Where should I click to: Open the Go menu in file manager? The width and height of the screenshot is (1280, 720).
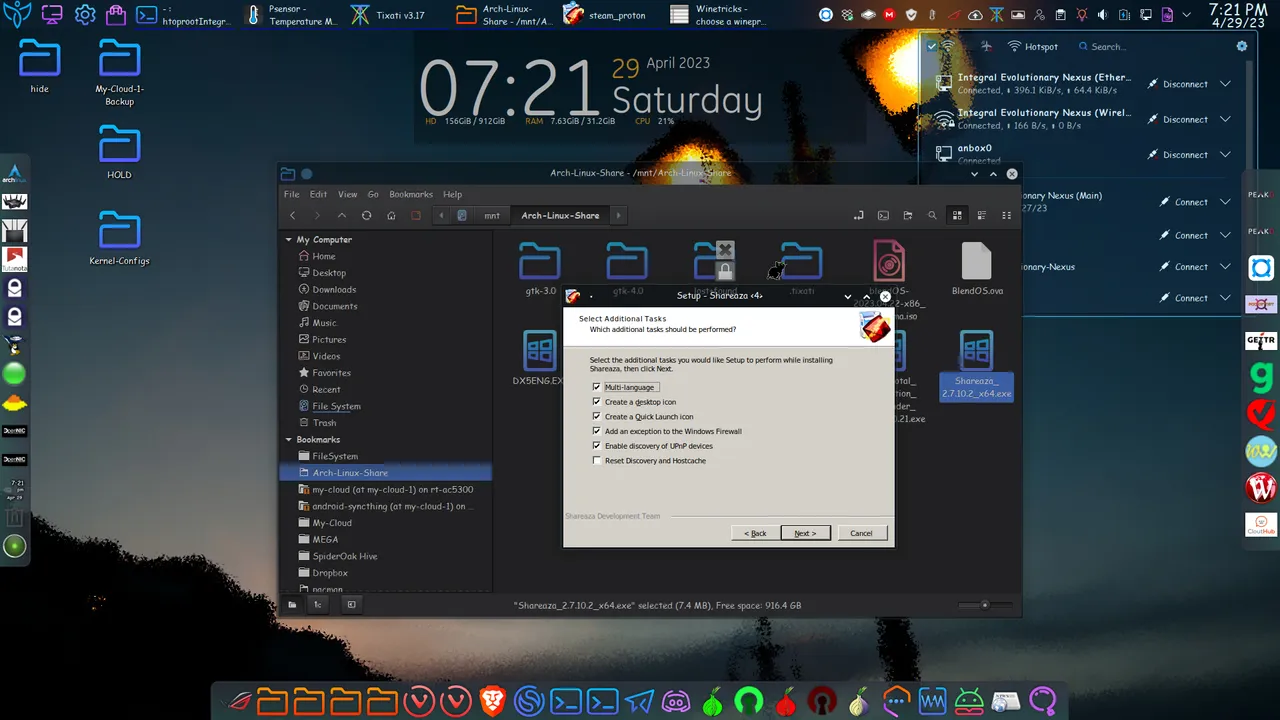[x=373, y=194]
